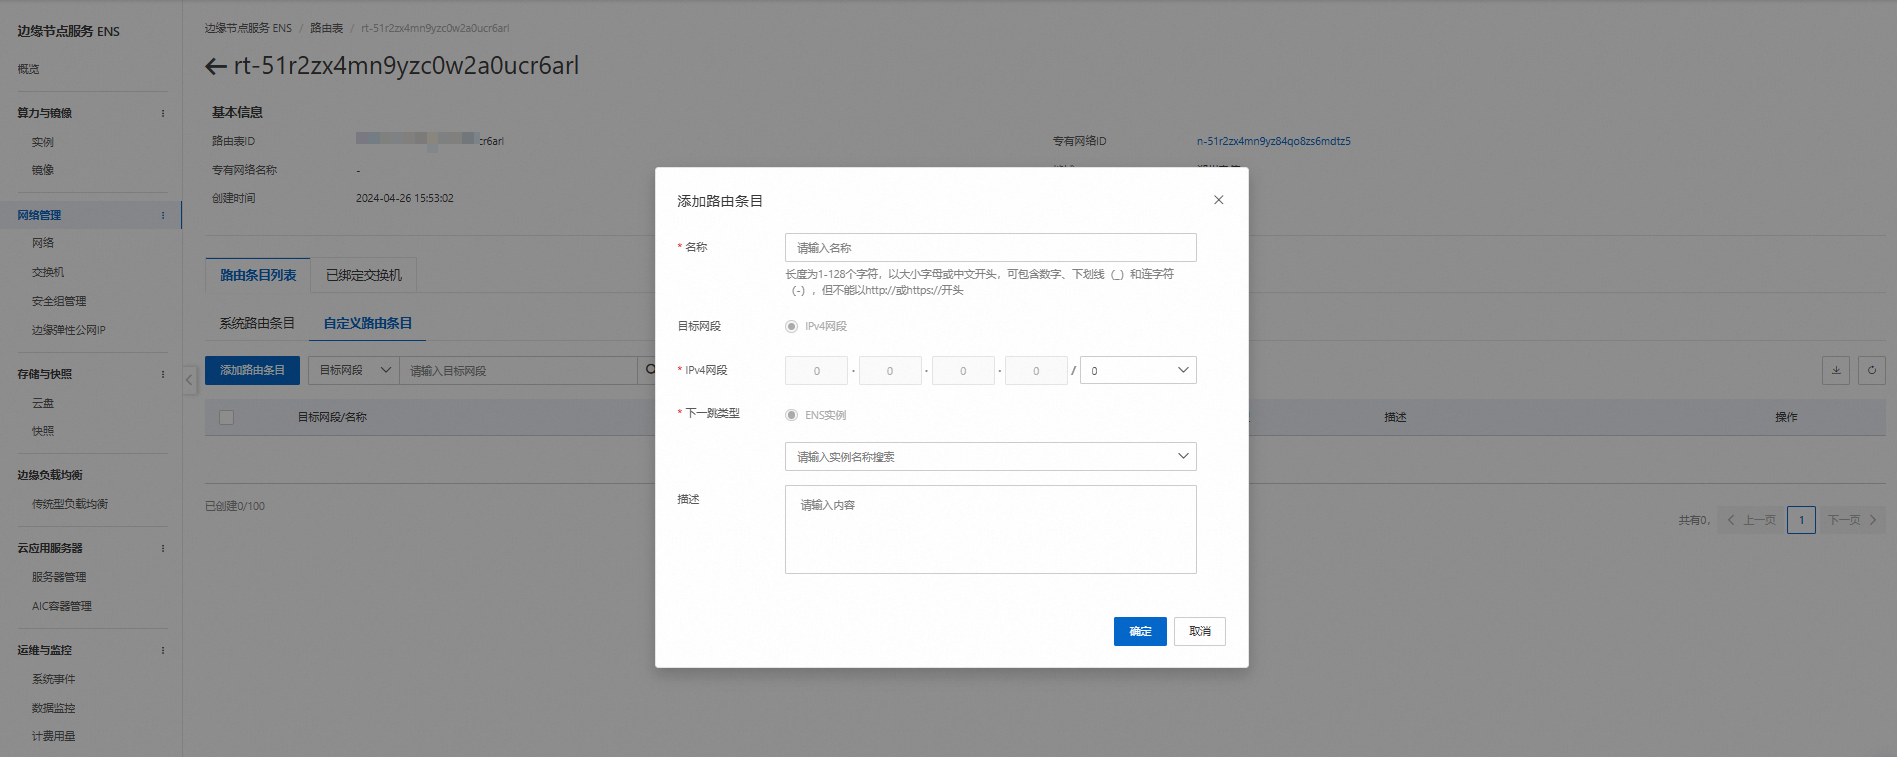Click the back arrow next to route table title

pos(215,67)
